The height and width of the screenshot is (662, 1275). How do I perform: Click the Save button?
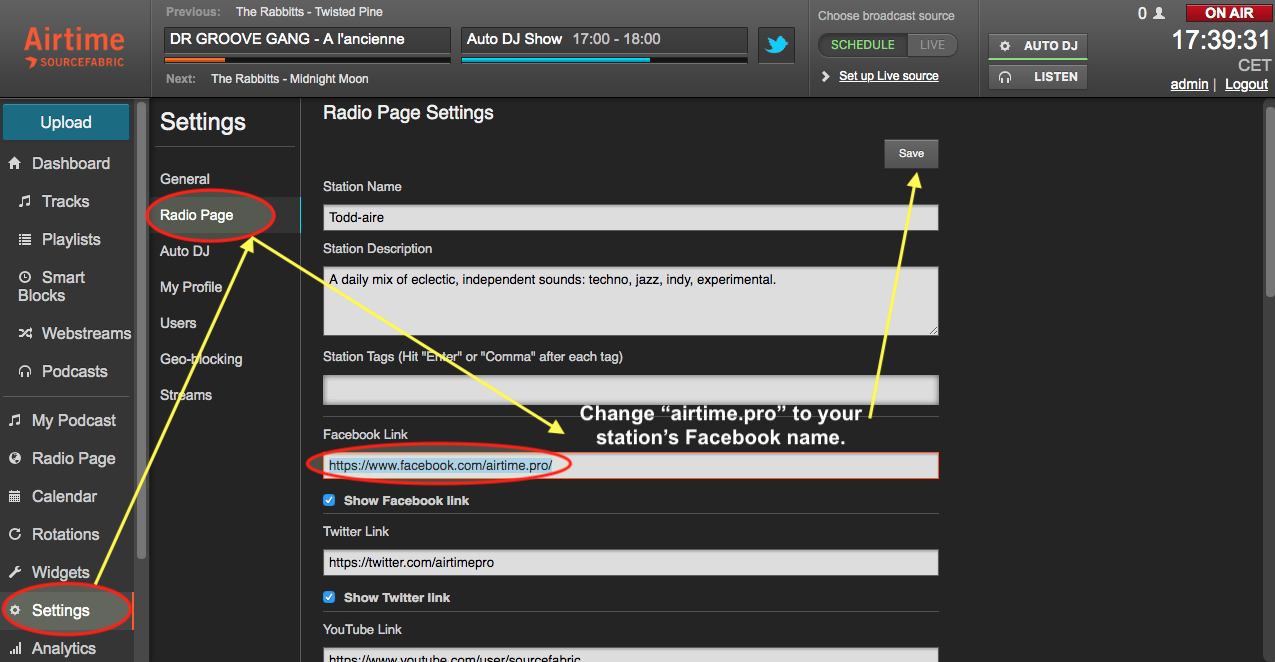point(911,153)
